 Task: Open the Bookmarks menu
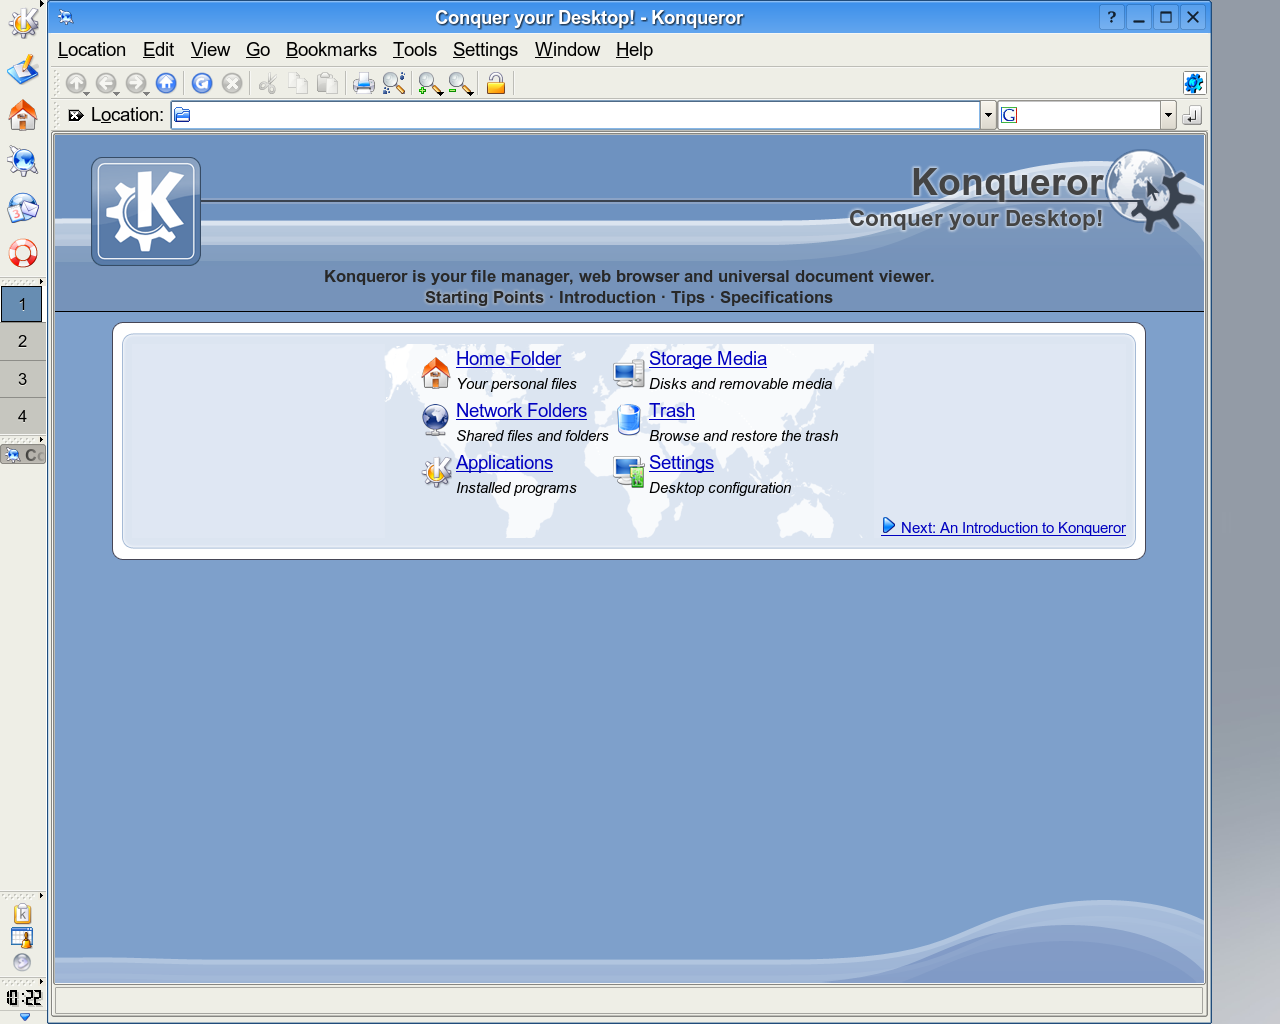tap(331, 50)
